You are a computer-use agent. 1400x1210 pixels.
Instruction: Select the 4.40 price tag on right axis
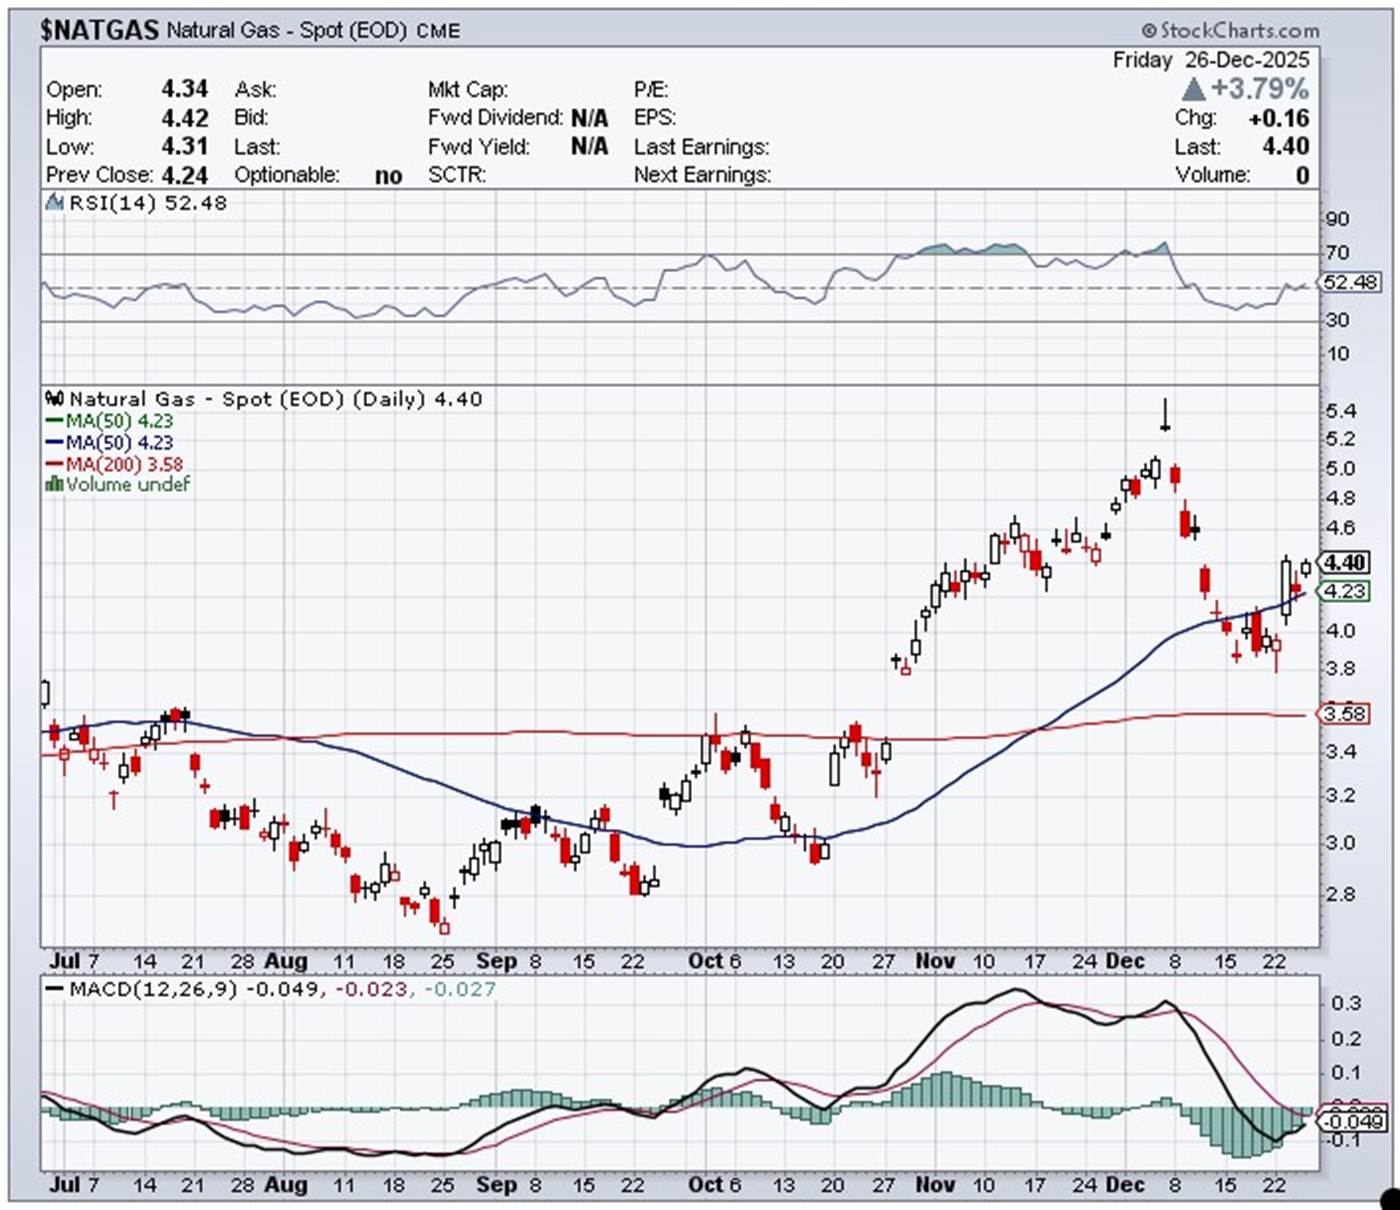1345,562
